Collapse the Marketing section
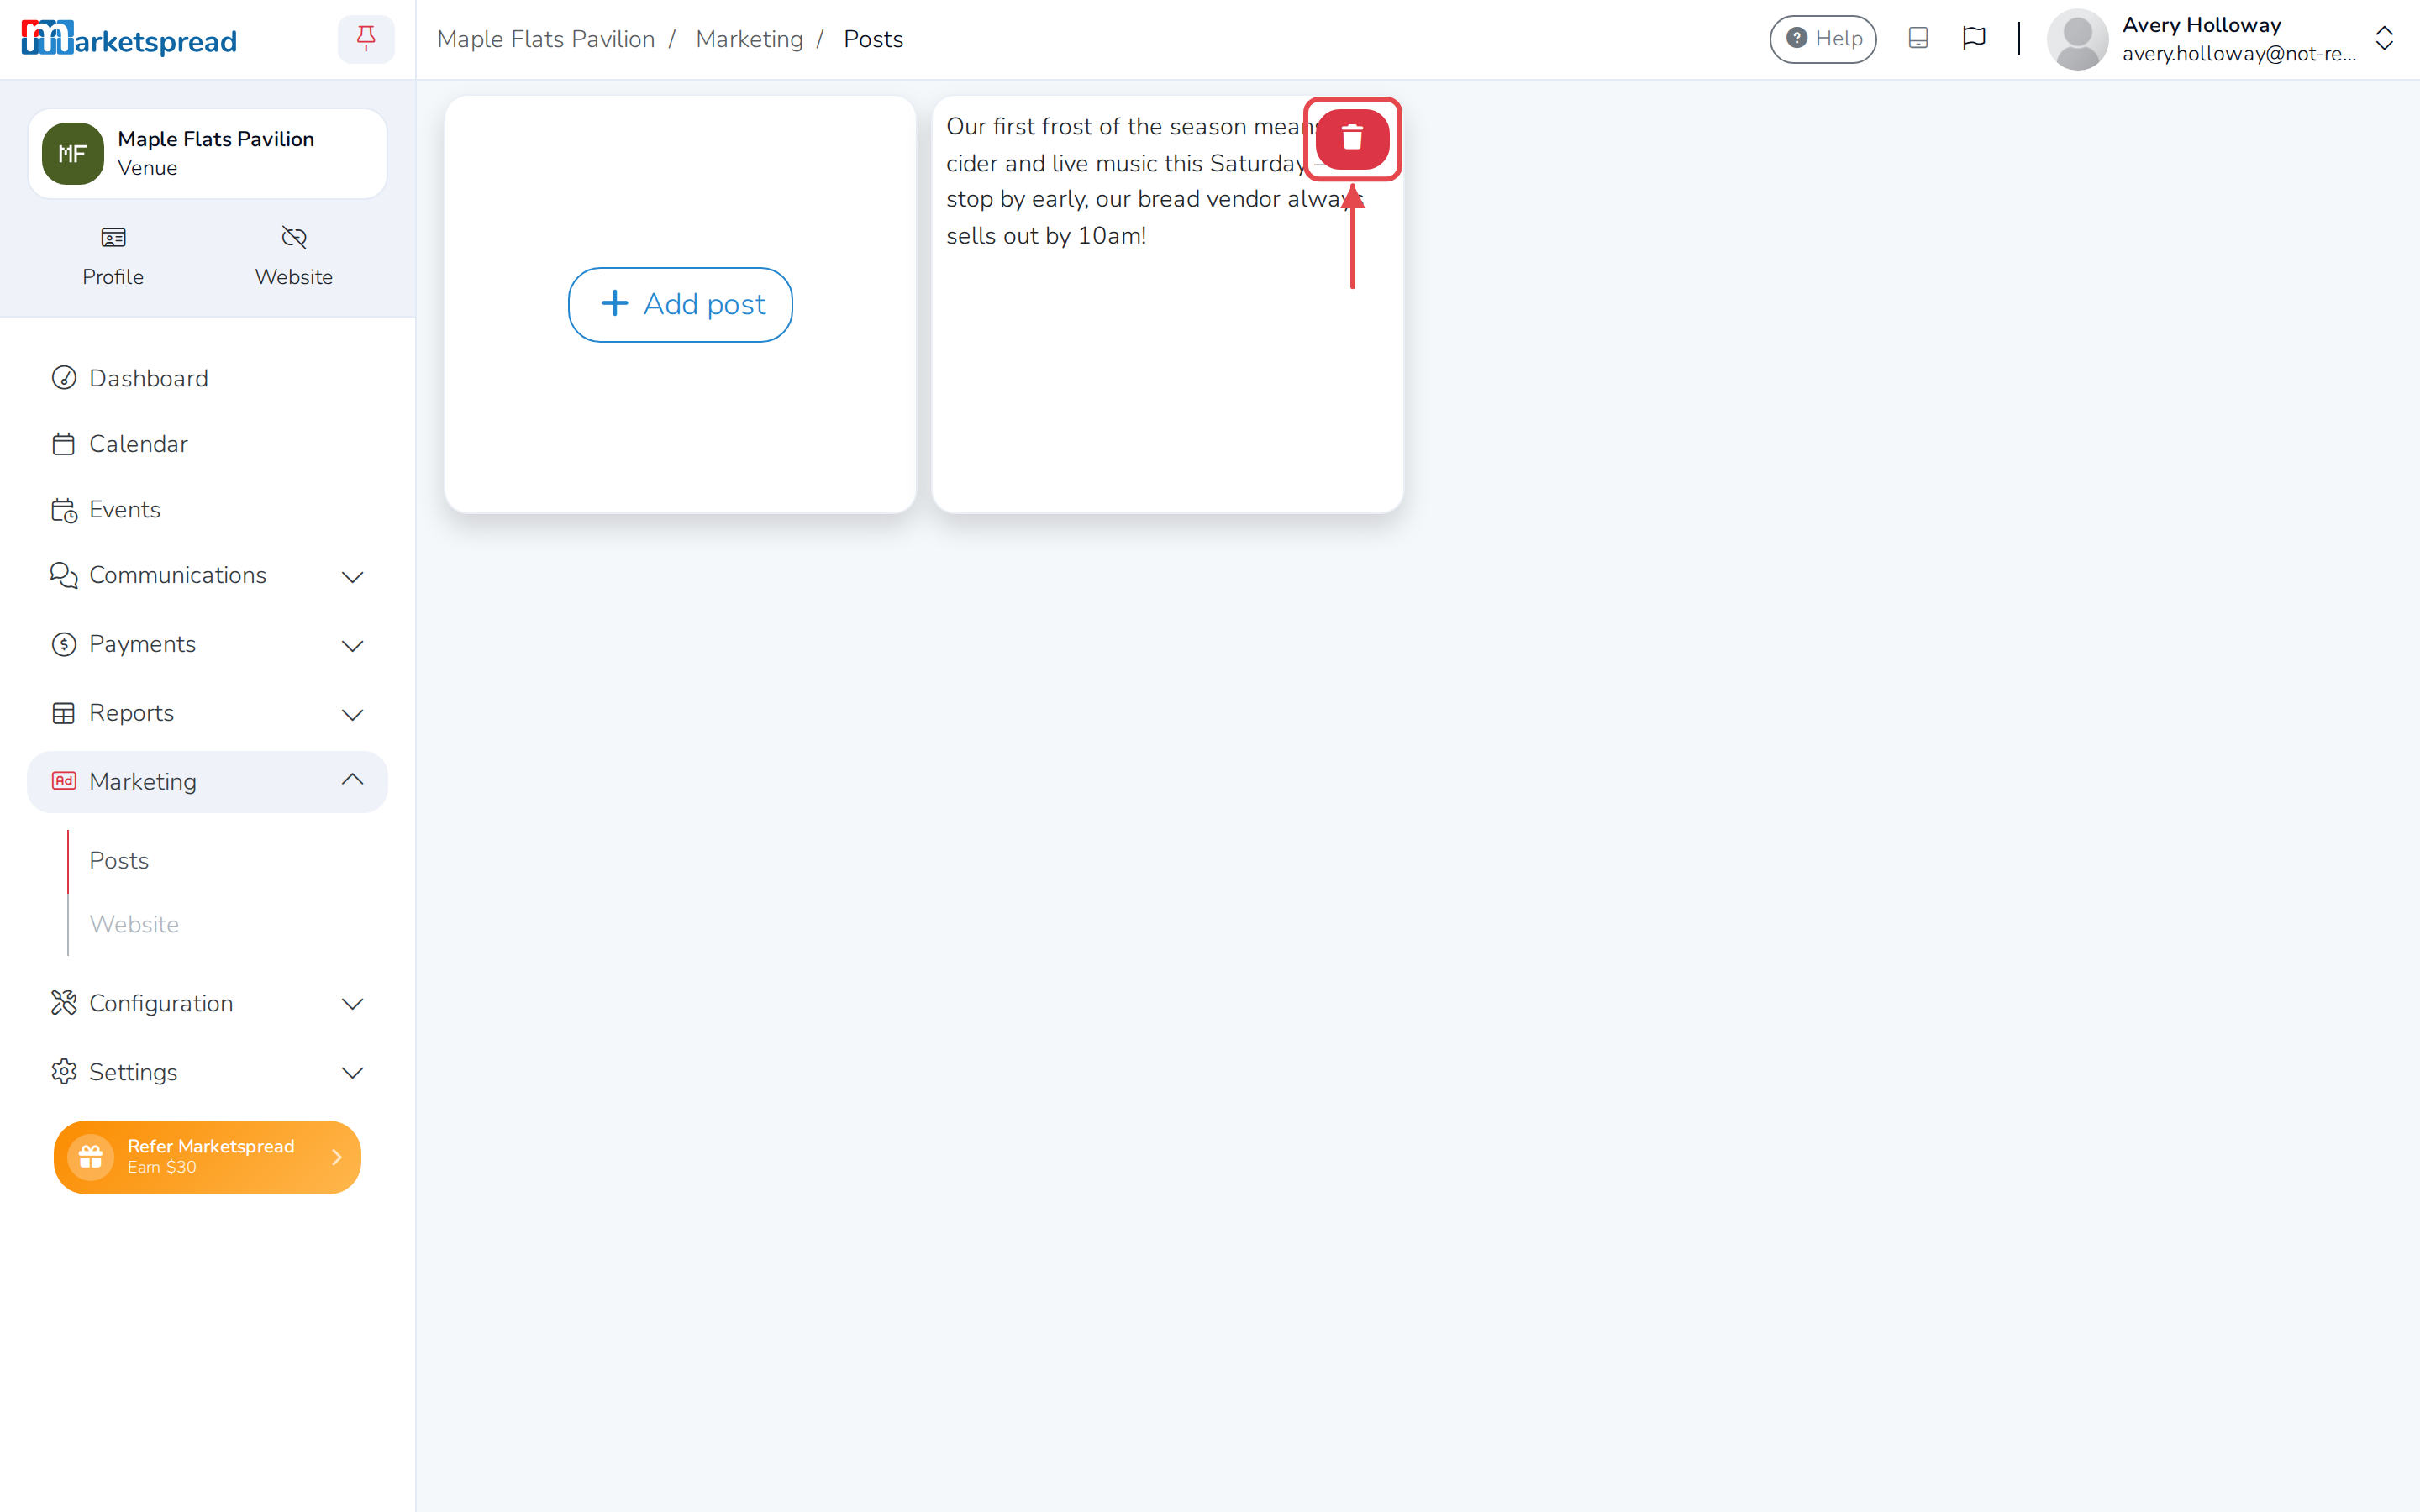Screen dimensions: 2420x1512 coord(207,781)
